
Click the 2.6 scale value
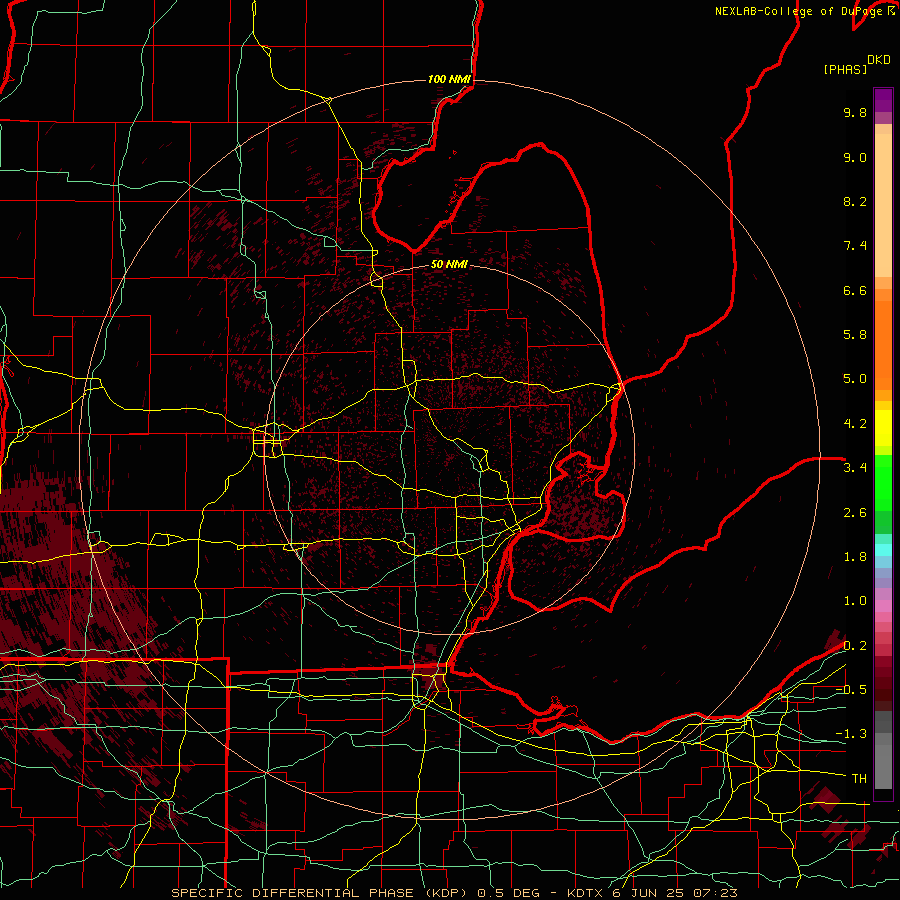855,513
